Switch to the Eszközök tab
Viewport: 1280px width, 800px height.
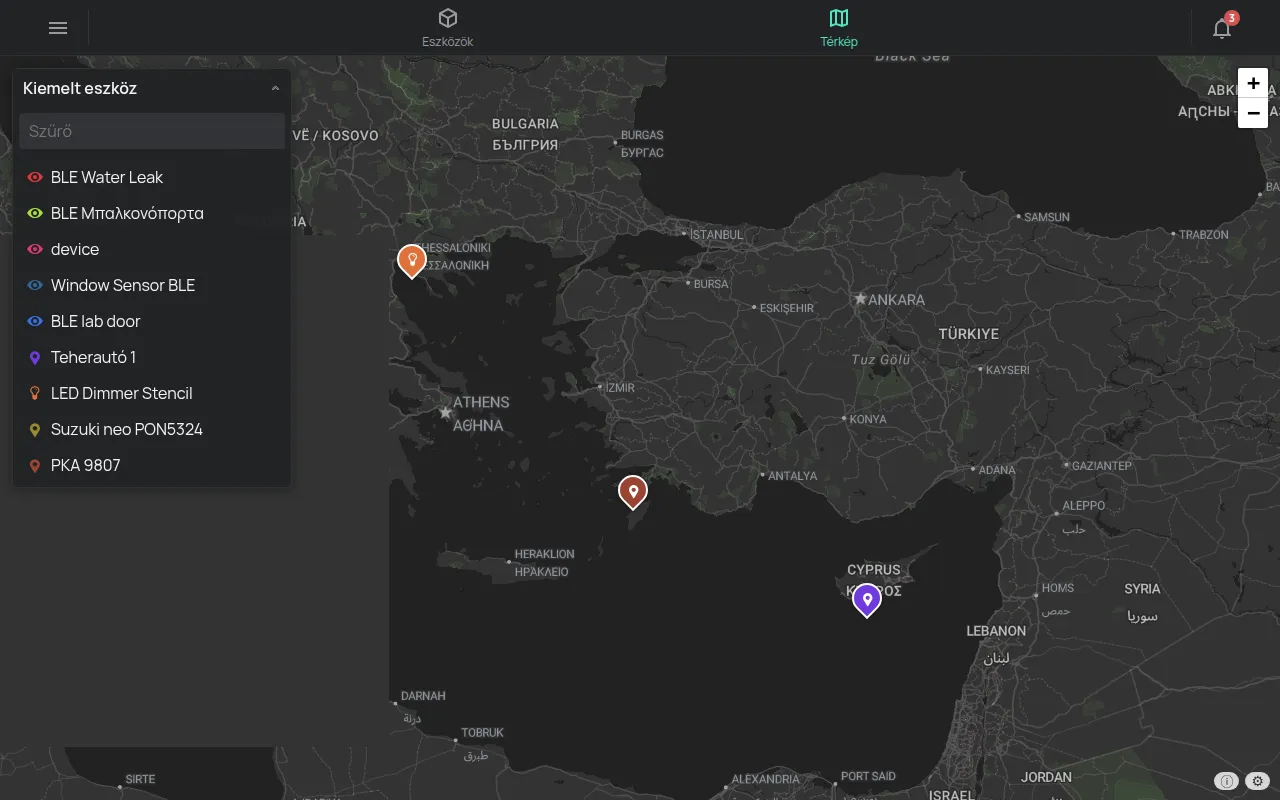tap(447, 28)
